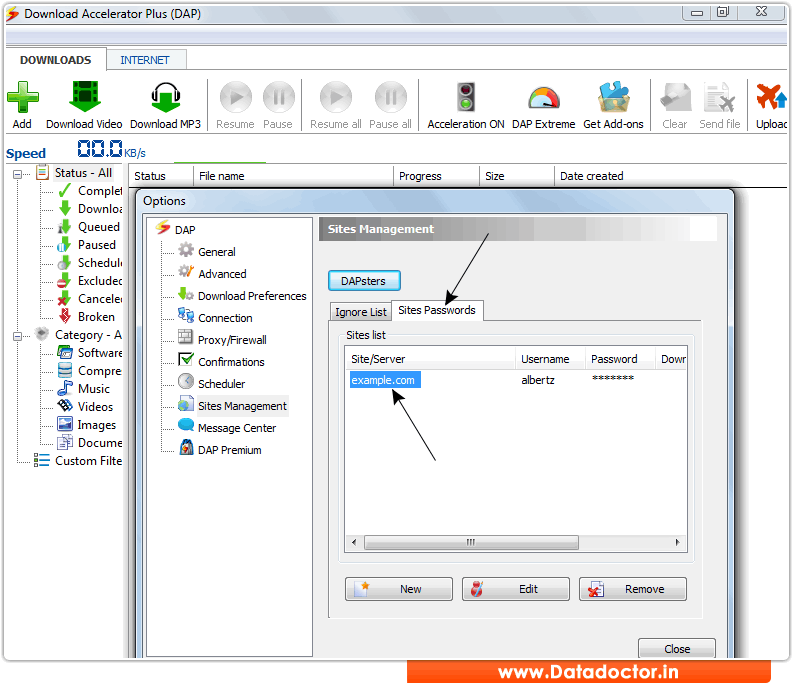This screenshot has height=683, width=793.
Task: Close the Options dialog
Action: (x=677, y=649)
